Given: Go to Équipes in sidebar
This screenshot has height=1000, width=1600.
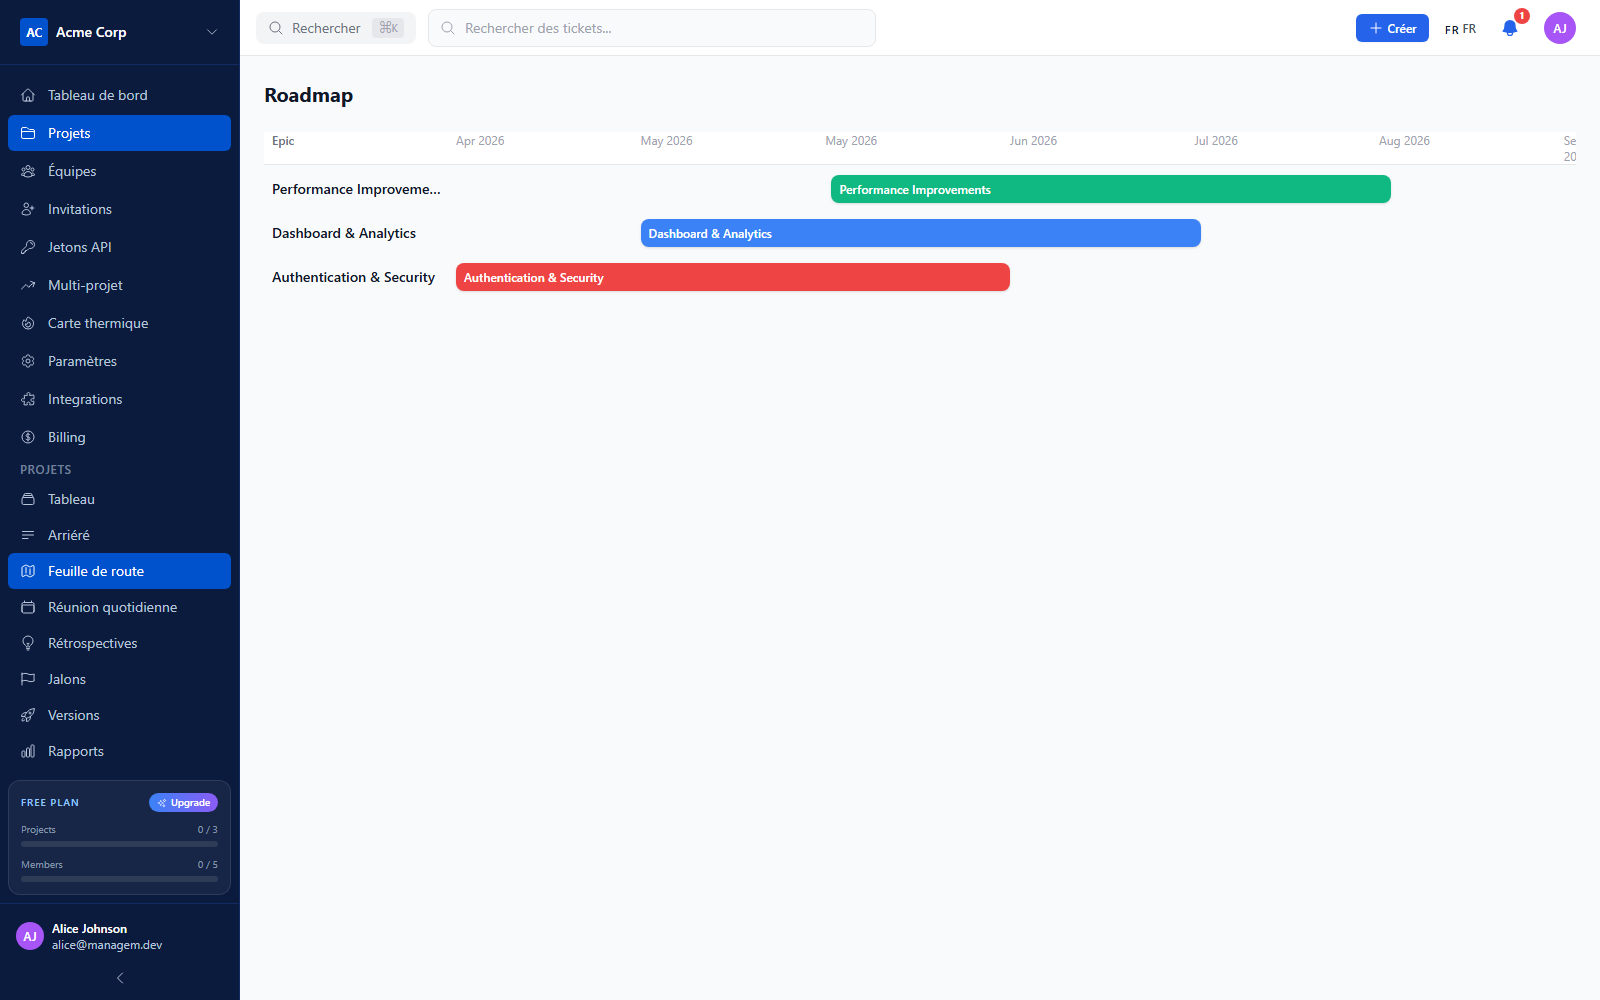Looking at the screenshot, I should coord(119,171).
